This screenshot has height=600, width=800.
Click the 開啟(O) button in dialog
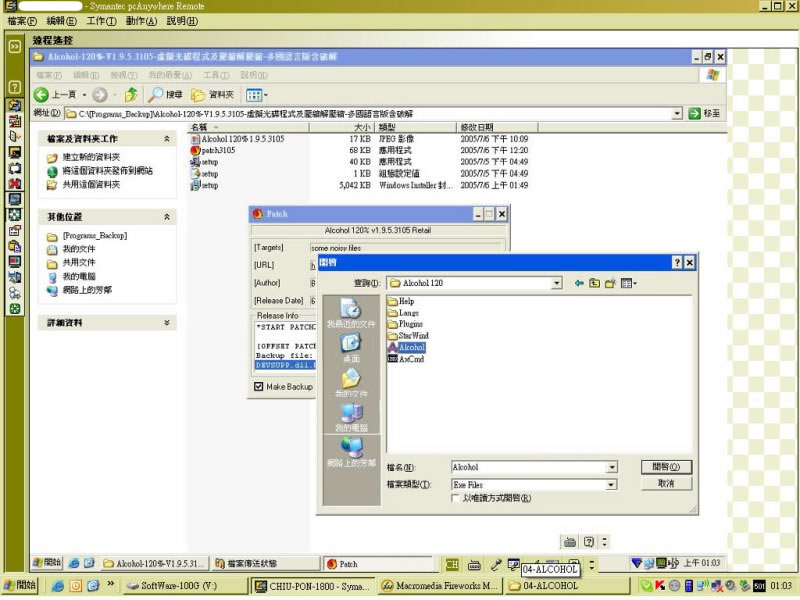click(x=666, y=467)
